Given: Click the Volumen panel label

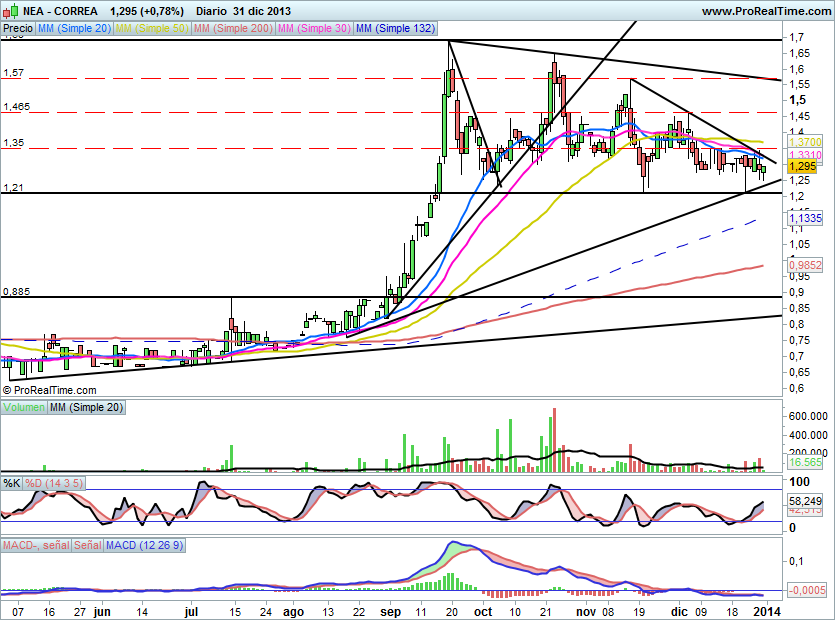Looking at the screenshot, I should 24,409.
